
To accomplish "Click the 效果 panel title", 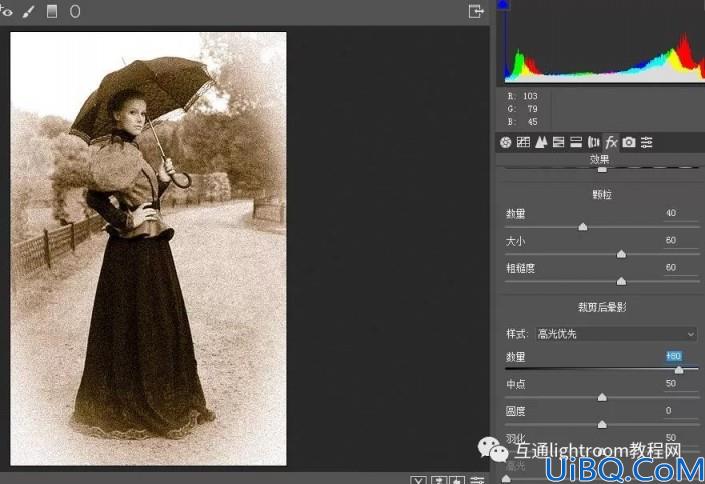I will pyautogui.click(x=600, y=159).
